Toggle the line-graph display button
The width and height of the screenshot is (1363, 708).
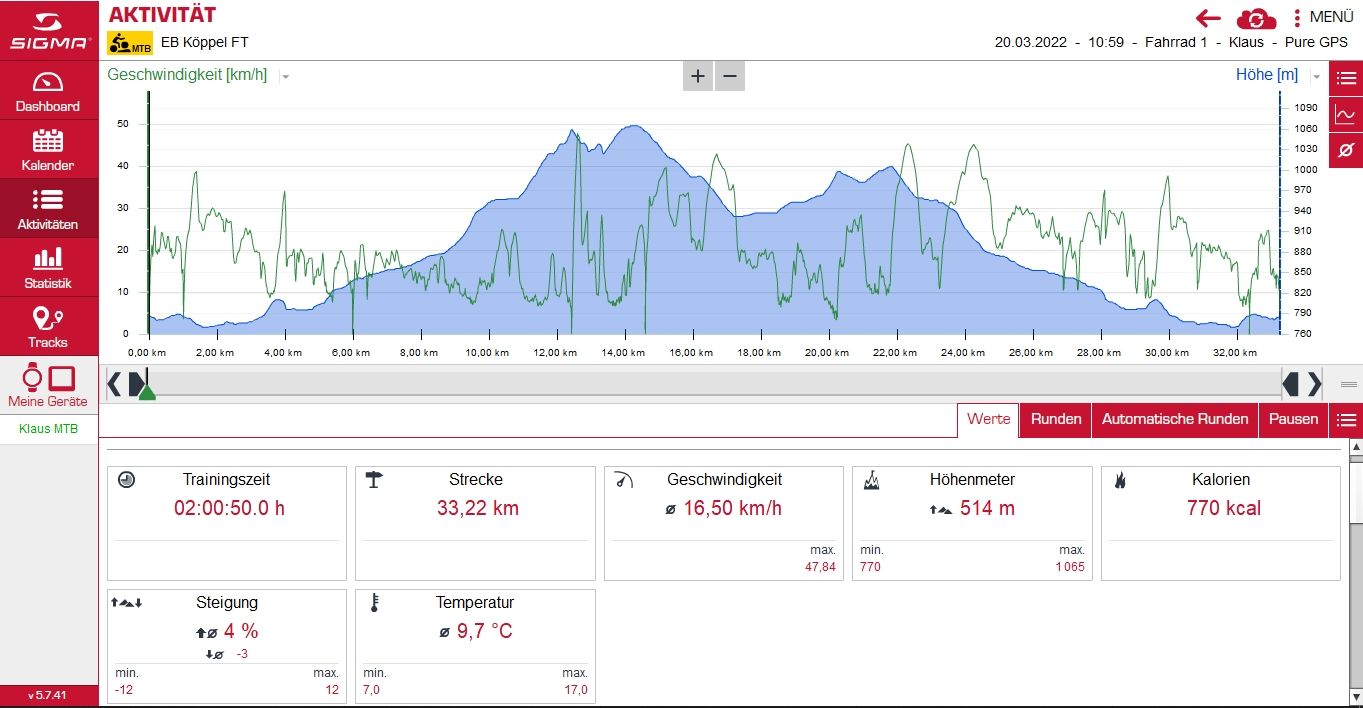(x=1345, y=114)
